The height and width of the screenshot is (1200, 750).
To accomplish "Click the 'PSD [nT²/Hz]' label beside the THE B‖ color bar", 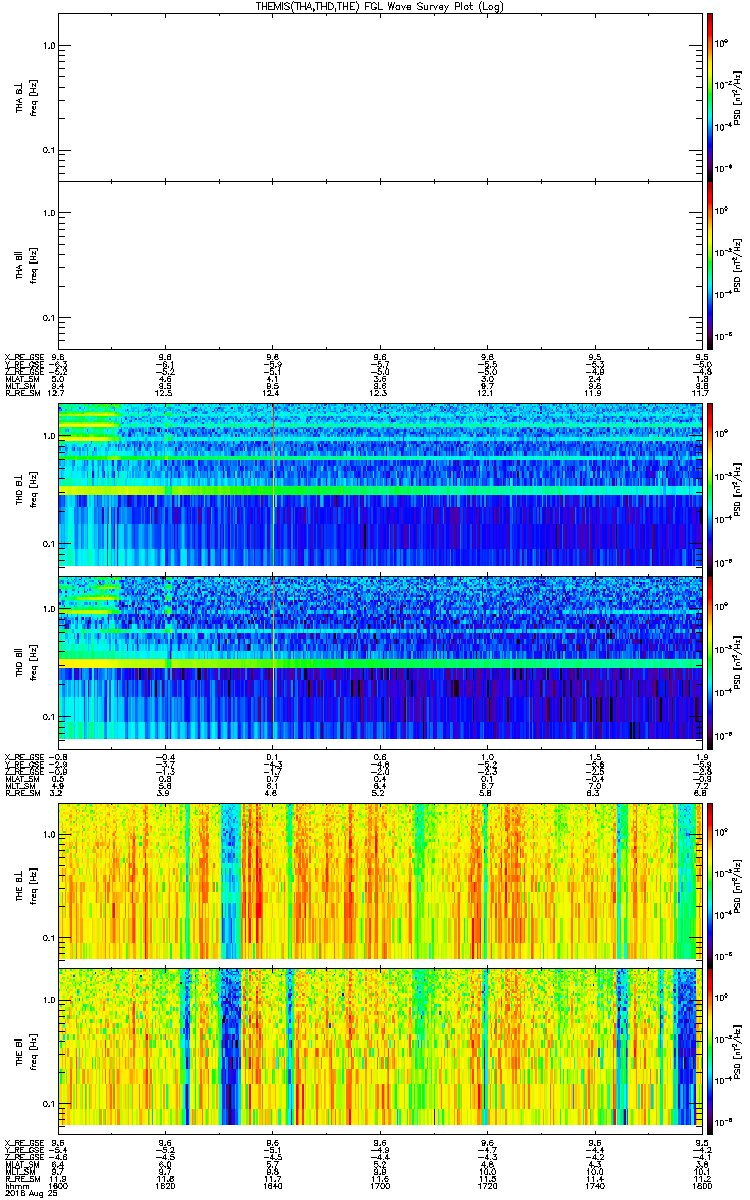I will pyautogui.click(x=738, y=1052).
